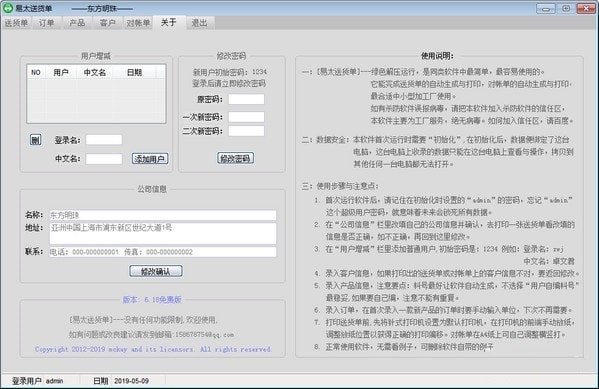Edit the 联系 phone and fax field
Screen dimensions: 599x389
(163, 252)
